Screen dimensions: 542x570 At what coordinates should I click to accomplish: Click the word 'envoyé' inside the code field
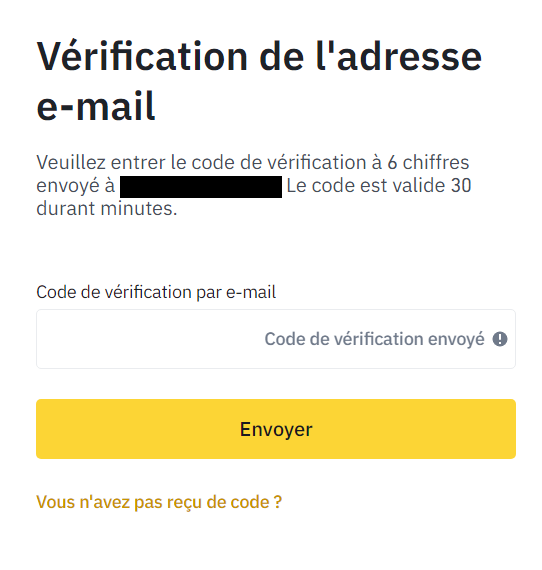(x=457, y=340)
